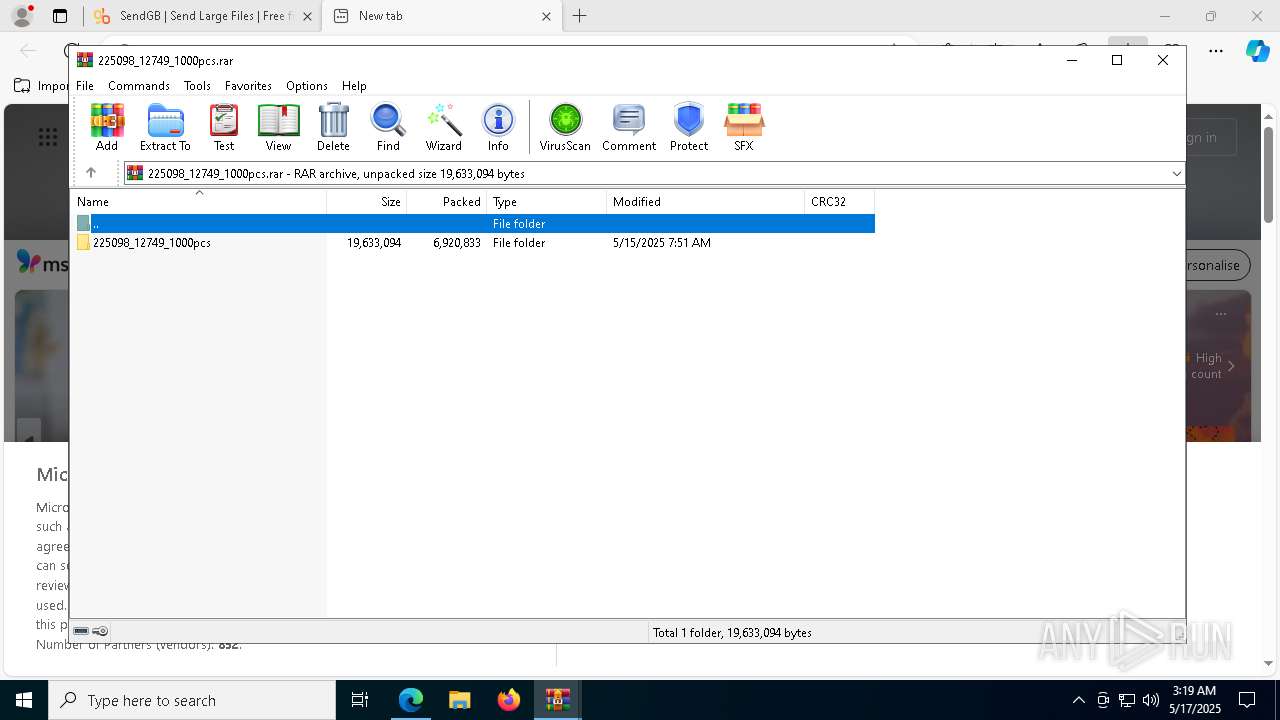1280x720 pixels.
Task: Run the Test archive tool
Action: point(224,127)
